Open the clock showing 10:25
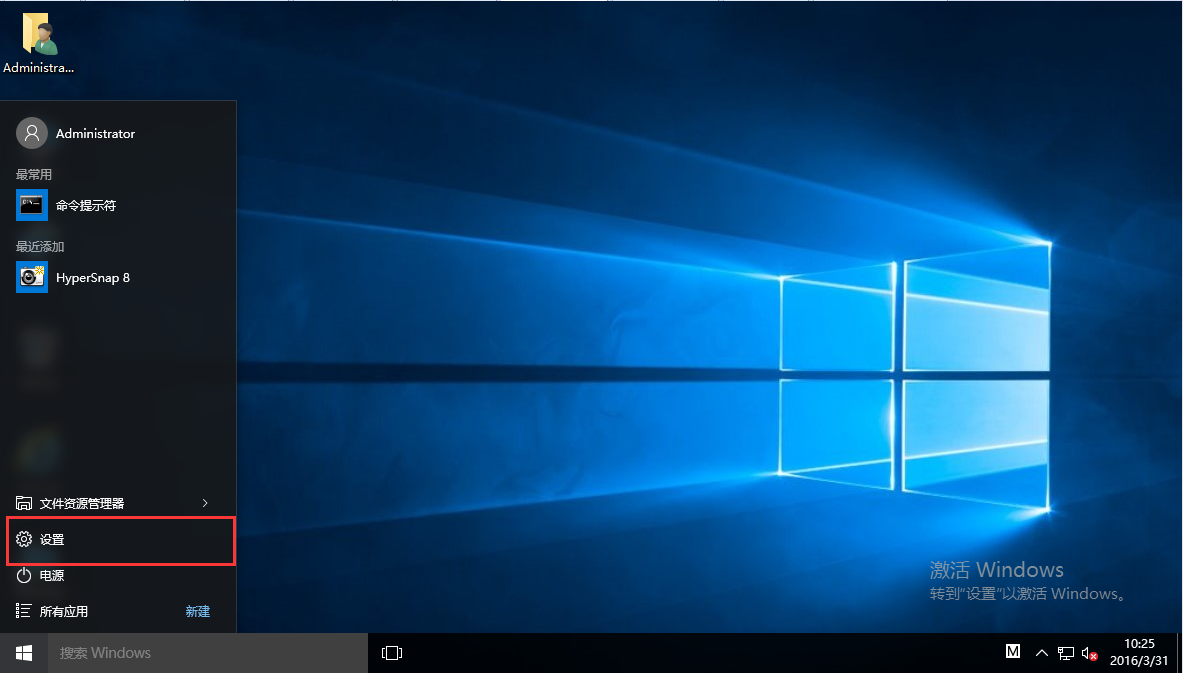 1139,653
